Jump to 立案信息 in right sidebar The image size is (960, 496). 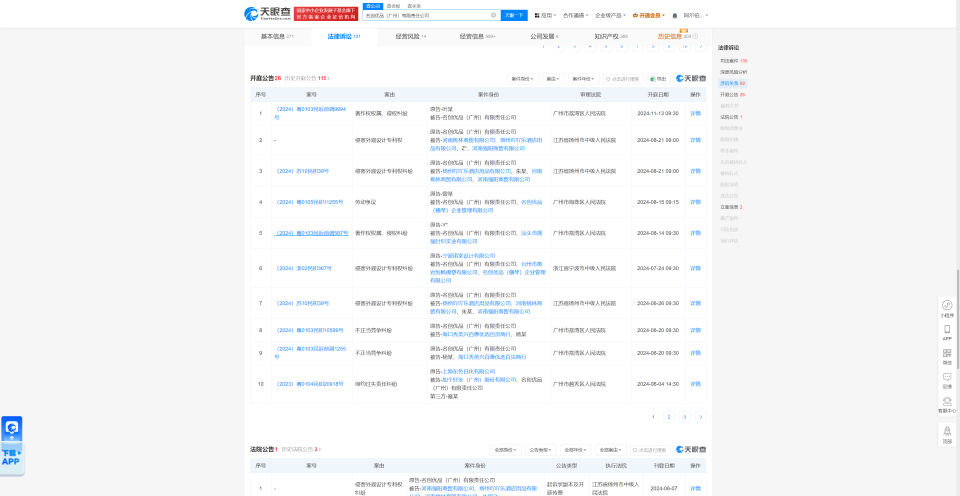pyautogui.click(x=731, y=207)
